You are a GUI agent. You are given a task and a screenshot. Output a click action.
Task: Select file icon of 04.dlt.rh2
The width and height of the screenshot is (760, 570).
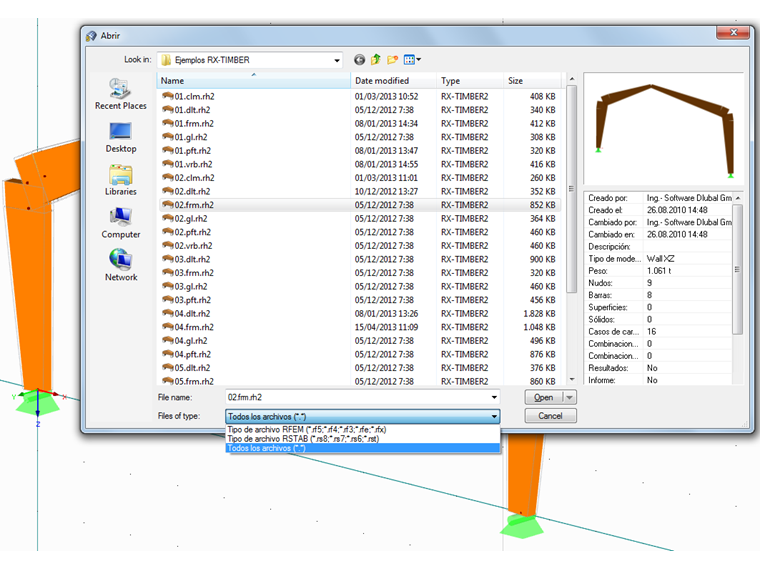pyautogui.click(x=168, y=313)
